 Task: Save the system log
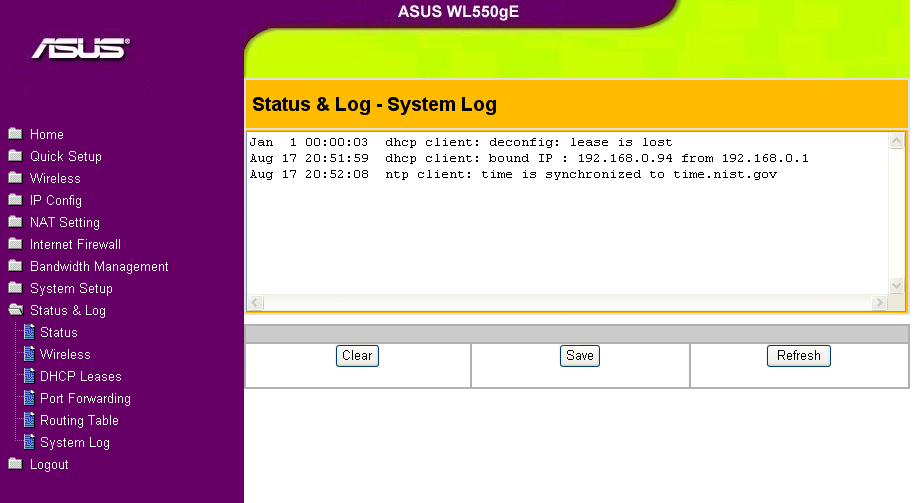point(580,356)
